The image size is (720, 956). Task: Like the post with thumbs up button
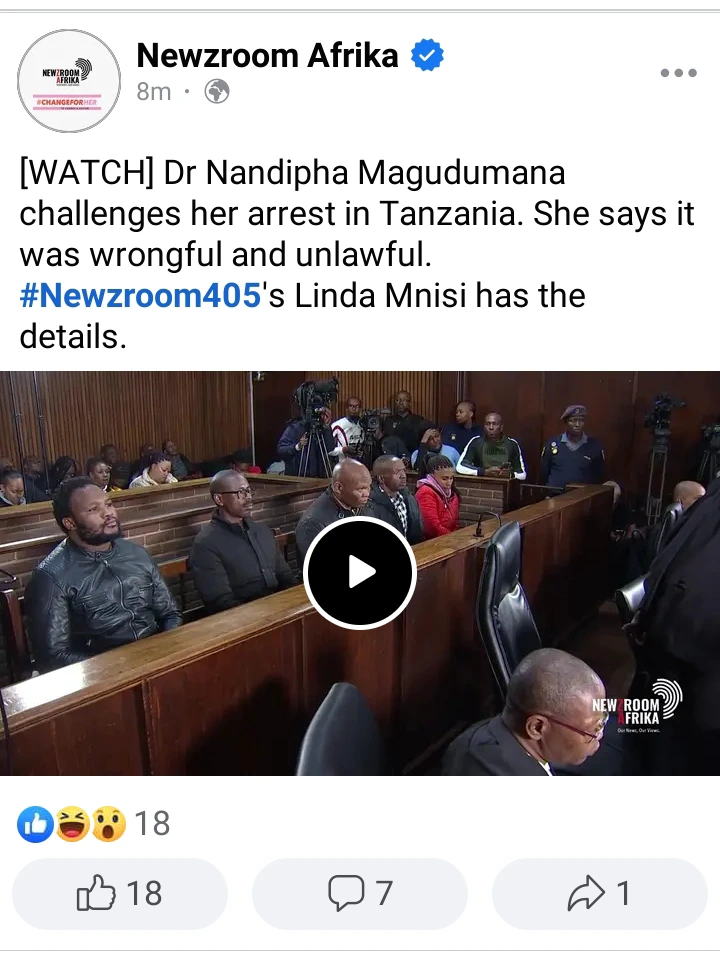click(119, 893)
